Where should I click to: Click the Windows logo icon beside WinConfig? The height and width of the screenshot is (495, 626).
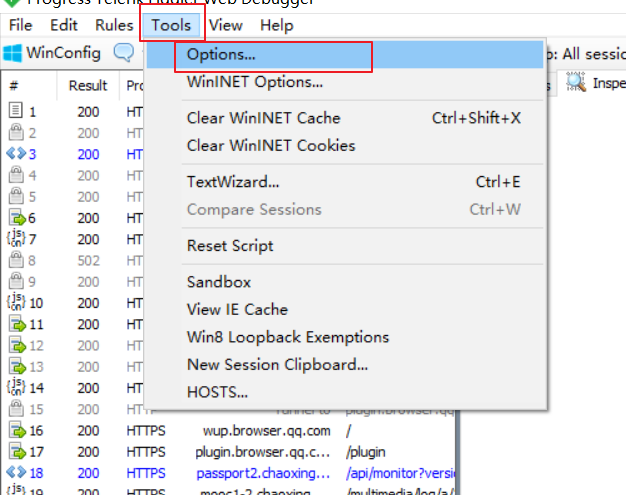coord(12,53)
